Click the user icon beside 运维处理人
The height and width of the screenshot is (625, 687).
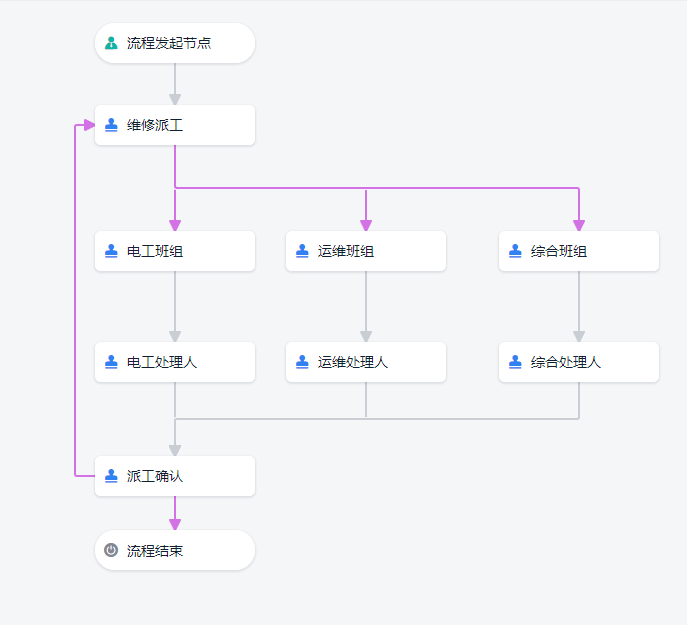tap(302, 362)
